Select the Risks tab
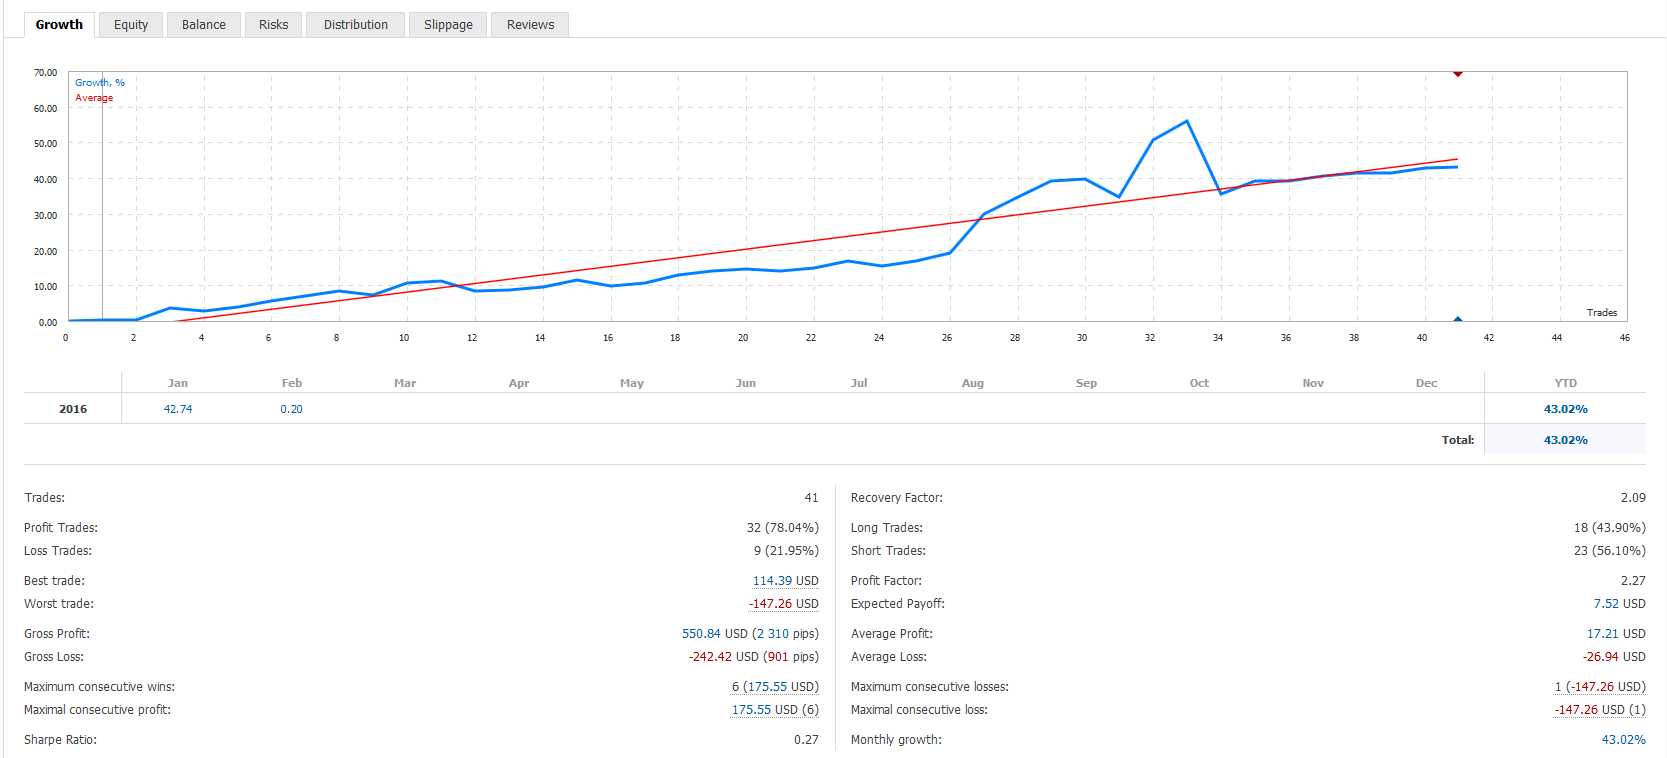The width and height of the screenshot is (1667, 758). tap(273, 25)
